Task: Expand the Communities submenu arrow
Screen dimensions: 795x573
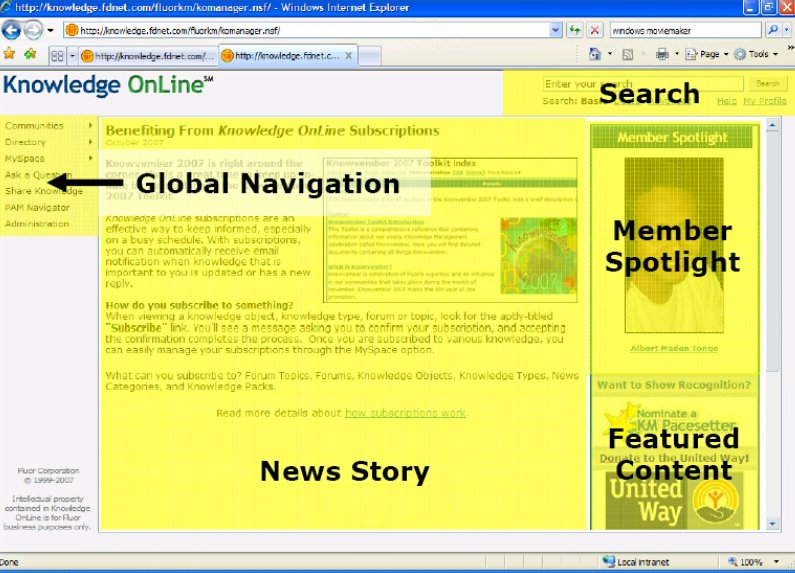Action: click(90, 125)
